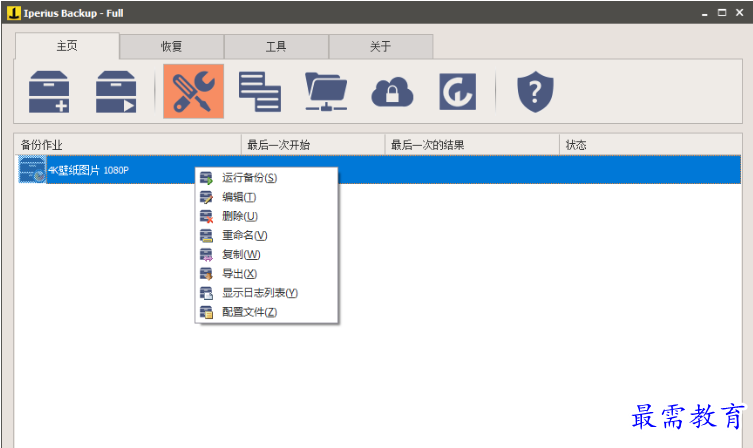The width and height of the screenshot is (753, 448).
Task: Click the cloud lock toolbar icon
Action: [x=392, y=92]
